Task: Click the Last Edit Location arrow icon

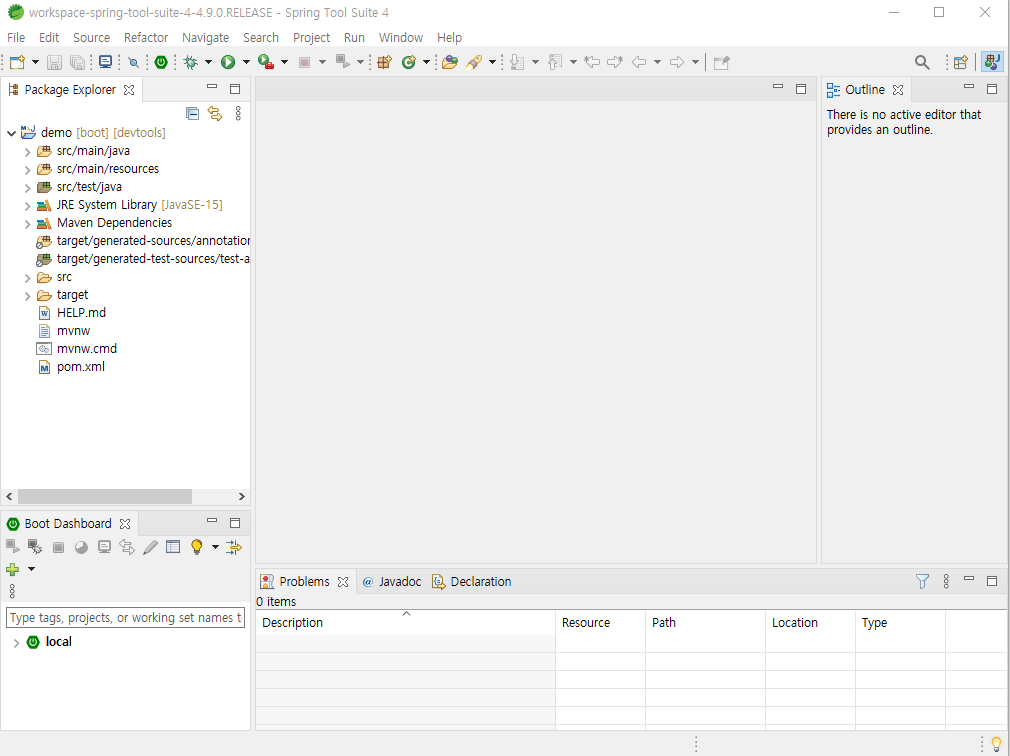Action: point(592,62)
